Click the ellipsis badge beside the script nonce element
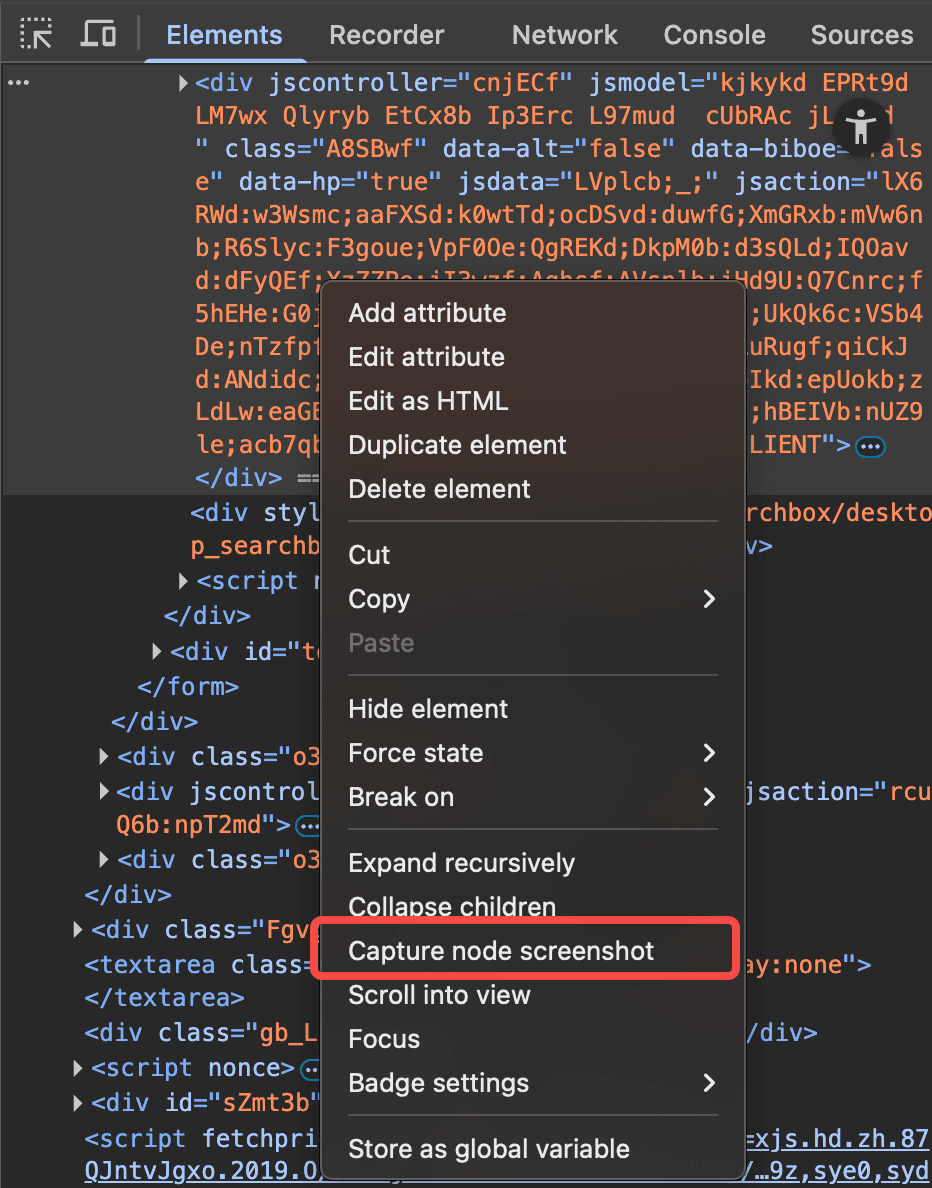This screenshot has height=1188, width=932. [310, 1068]
